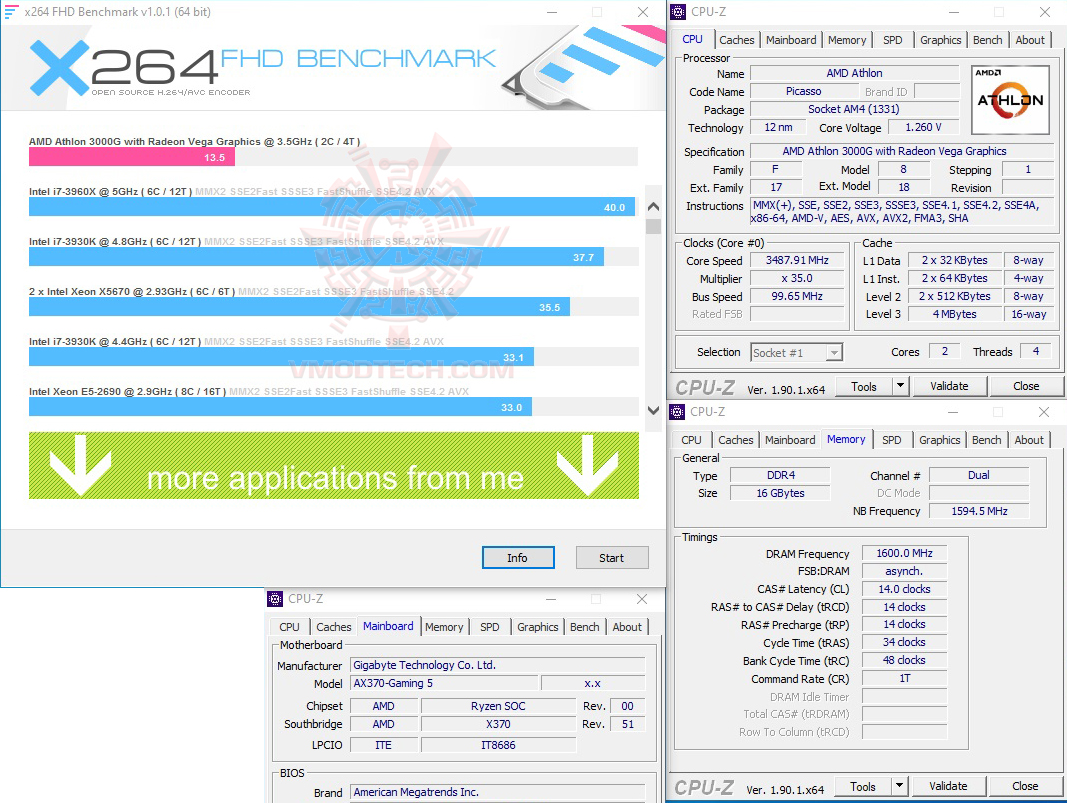Open Caches tab in top CPU-Z window
This screenshot has width=1067, height=803.
coord(736,40)
